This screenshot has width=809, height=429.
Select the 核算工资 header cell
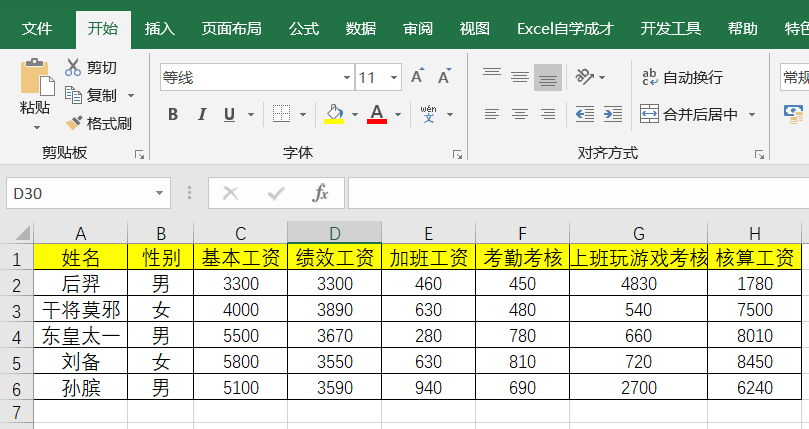point(754,257)
